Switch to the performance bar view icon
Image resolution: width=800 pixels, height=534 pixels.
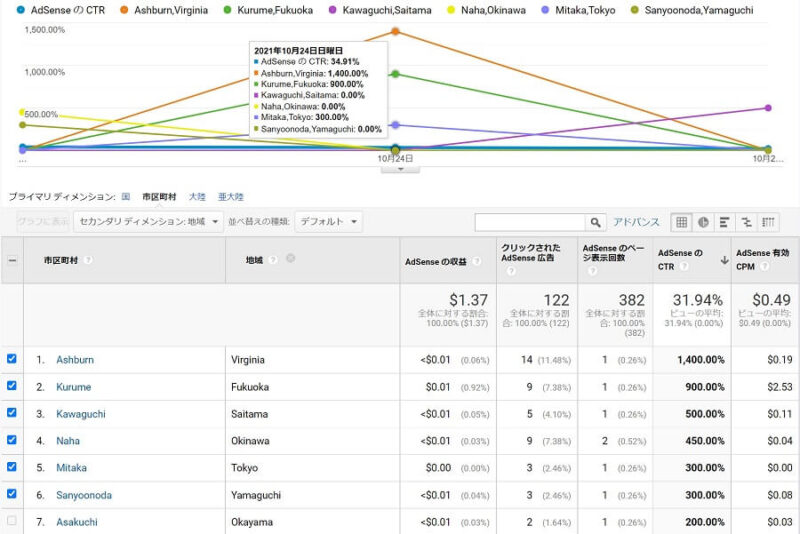[x=724, y=222]
